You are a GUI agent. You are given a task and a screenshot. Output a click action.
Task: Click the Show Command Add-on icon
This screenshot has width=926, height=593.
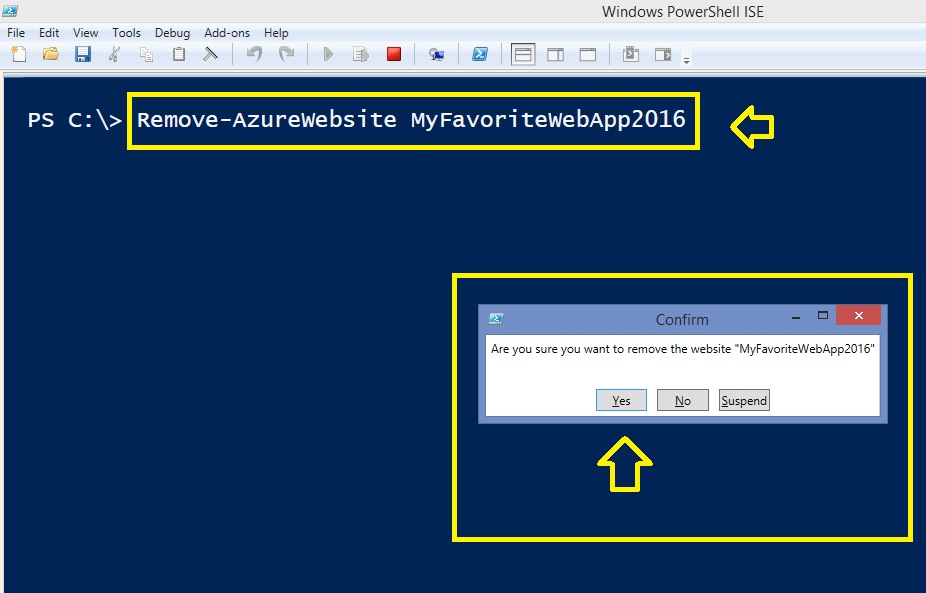(x=663, y=54)
